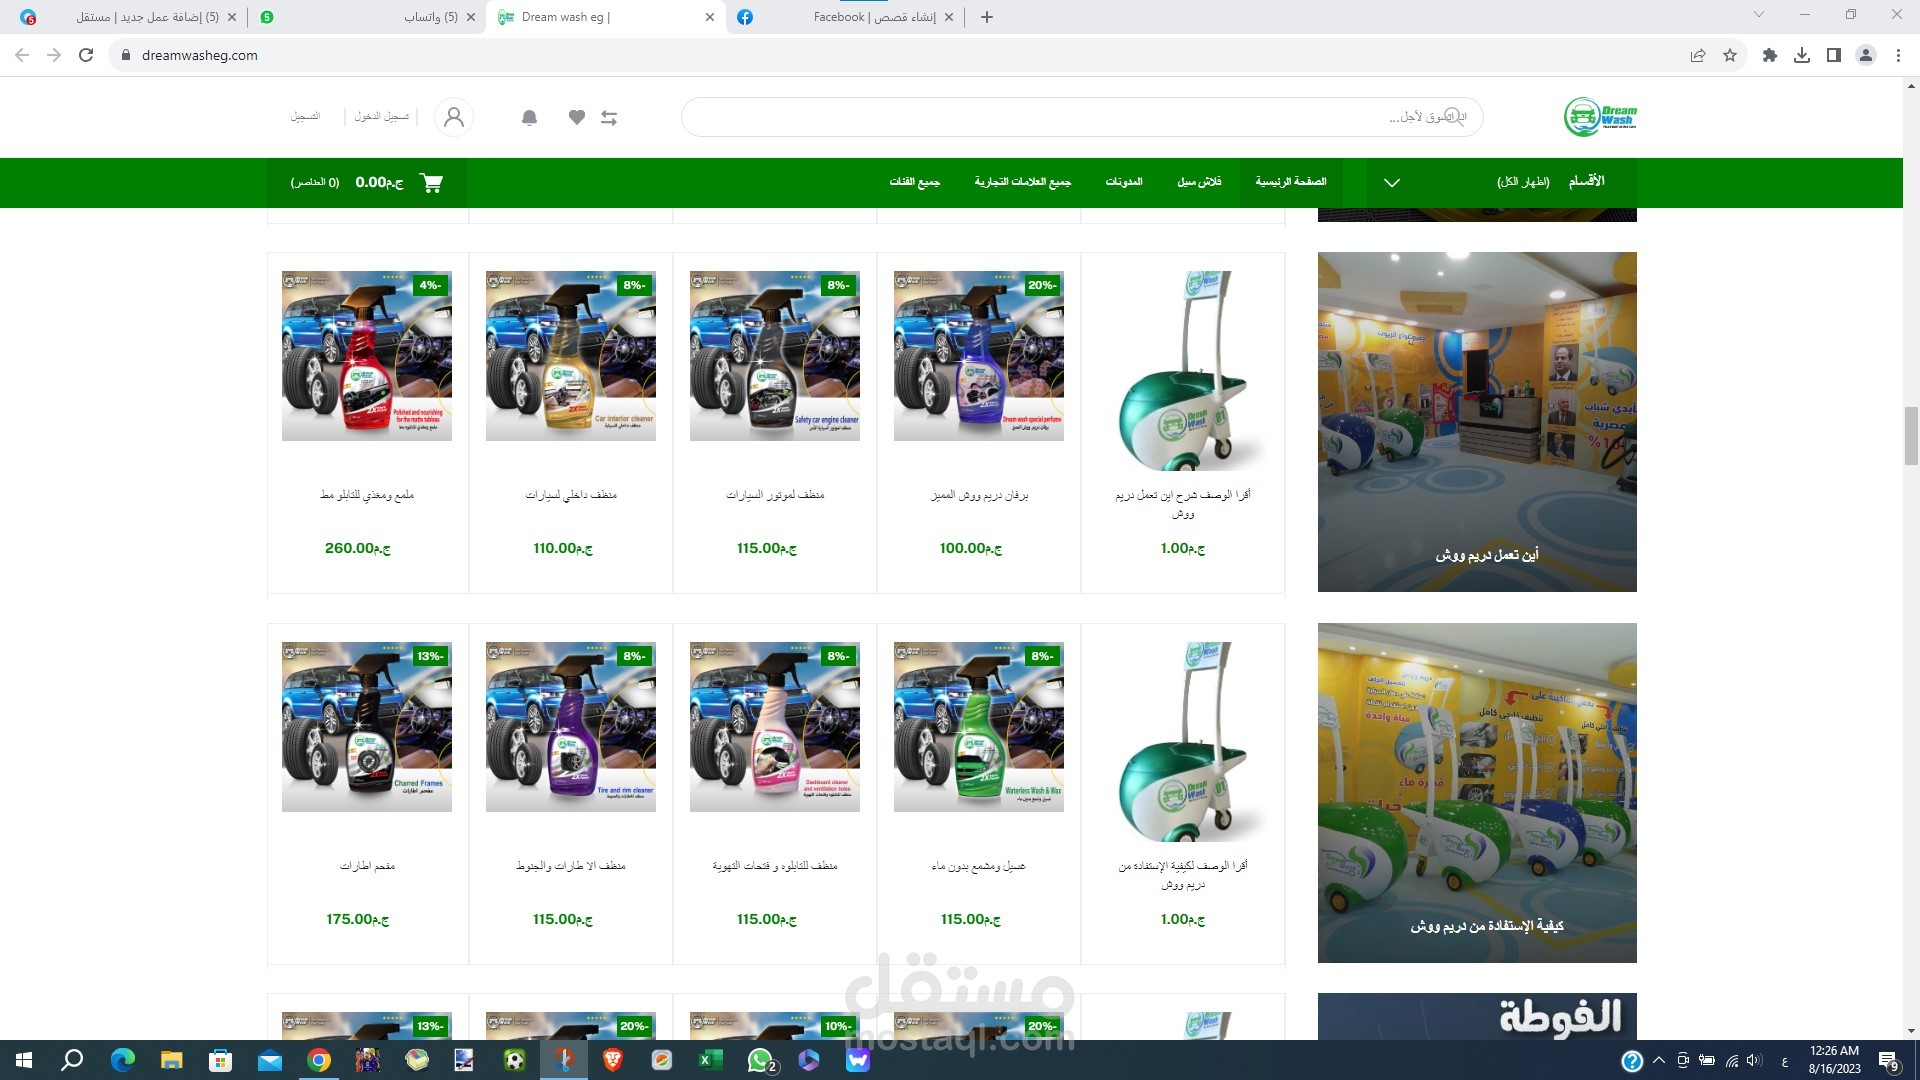Bookmark this page with the star icon
The width and height of the screenshot is (1920, 1080).
pyautogui.click(x=1730, y=55)
